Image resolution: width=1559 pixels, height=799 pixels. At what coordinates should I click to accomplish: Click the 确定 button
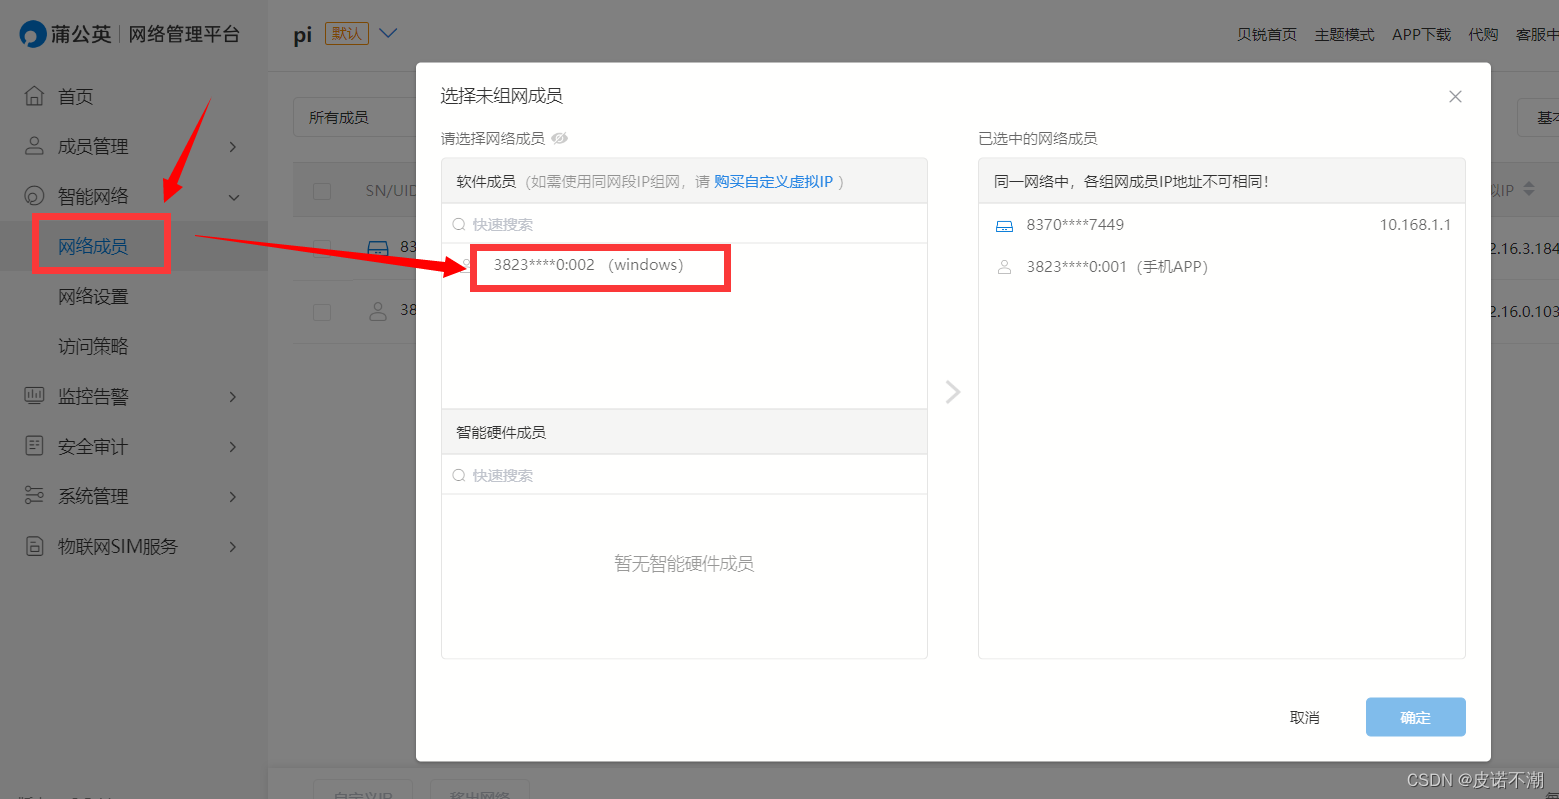(1415, 717)
